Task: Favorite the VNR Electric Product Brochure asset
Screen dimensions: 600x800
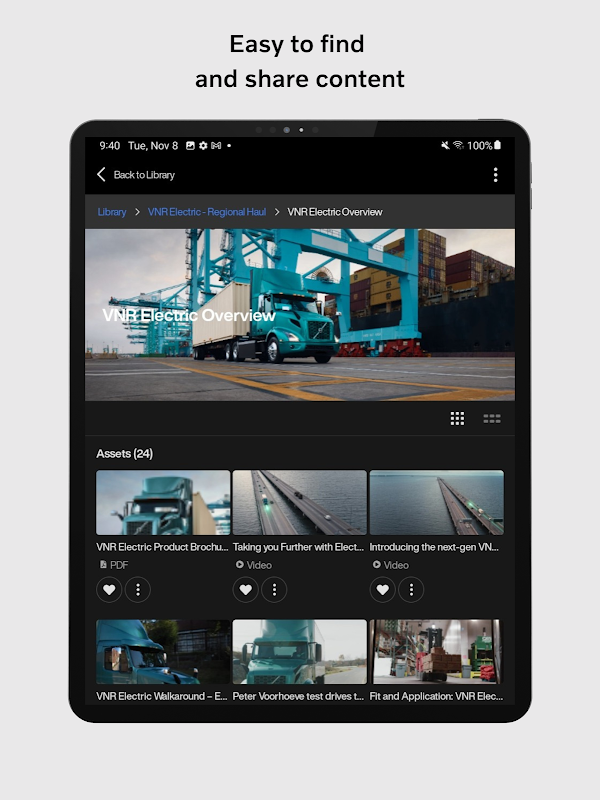Action: (109, 590)
